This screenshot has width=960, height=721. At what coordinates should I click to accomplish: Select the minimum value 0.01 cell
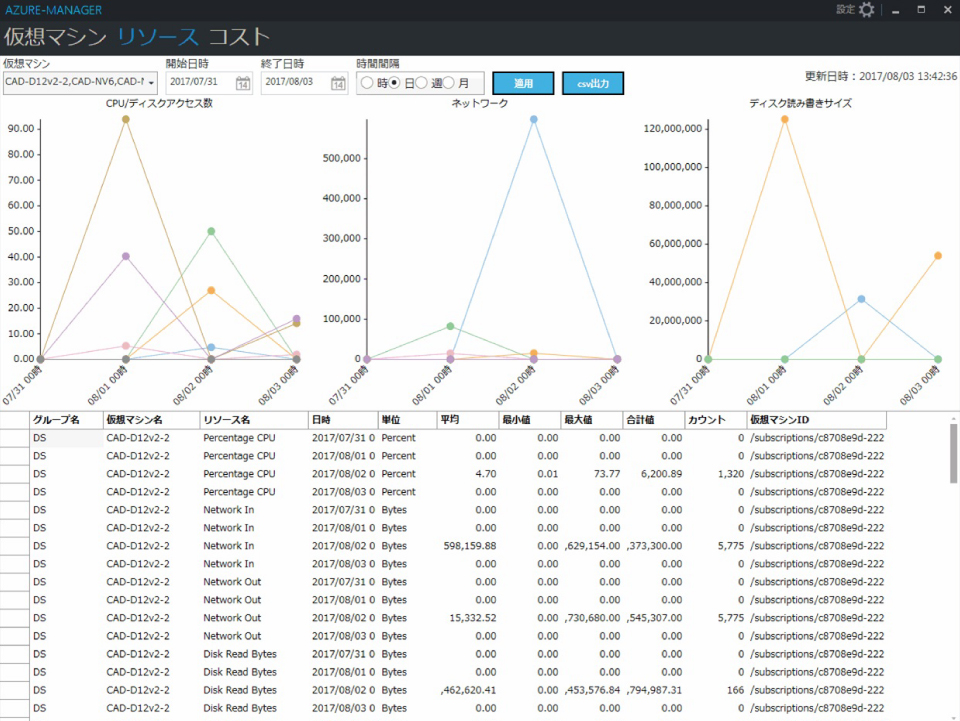click(530, 474)
